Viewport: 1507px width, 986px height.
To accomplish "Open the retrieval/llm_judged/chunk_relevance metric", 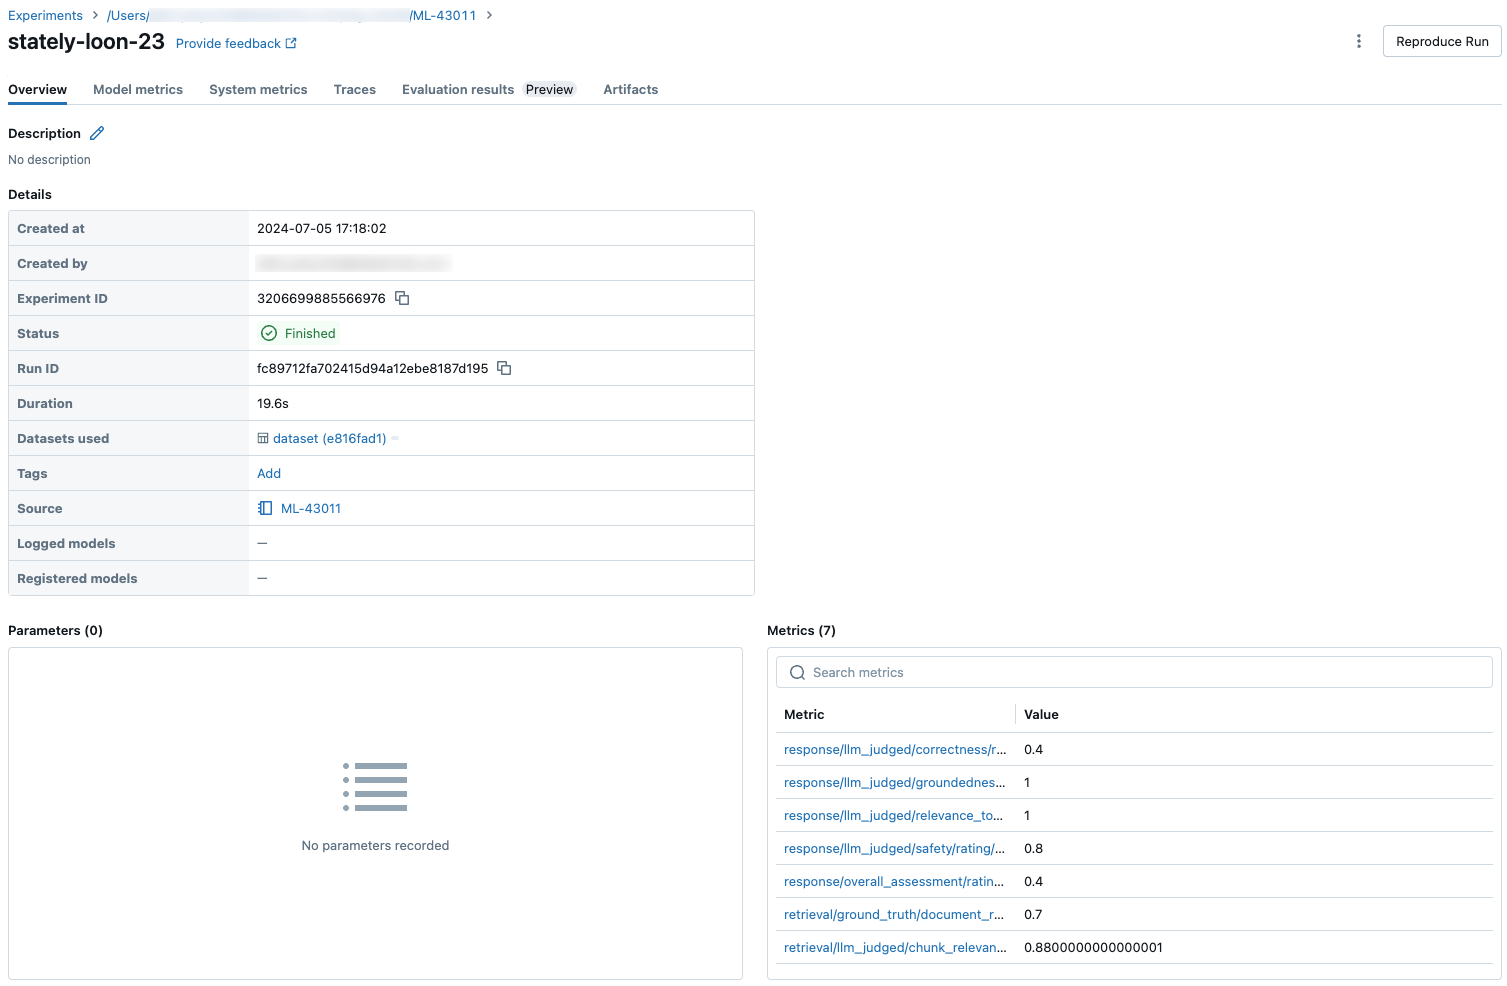I will [894, 947].
